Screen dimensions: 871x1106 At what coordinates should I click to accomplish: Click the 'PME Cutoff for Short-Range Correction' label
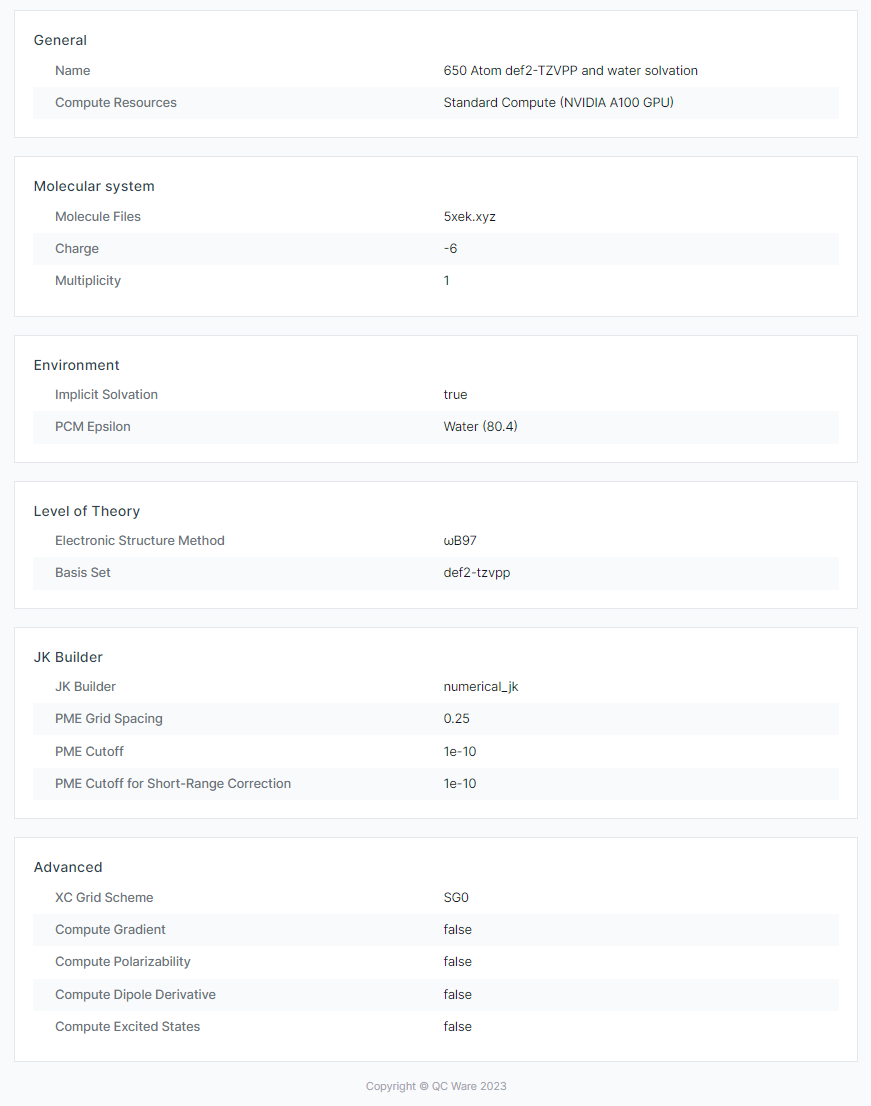(x=173, y=784)
